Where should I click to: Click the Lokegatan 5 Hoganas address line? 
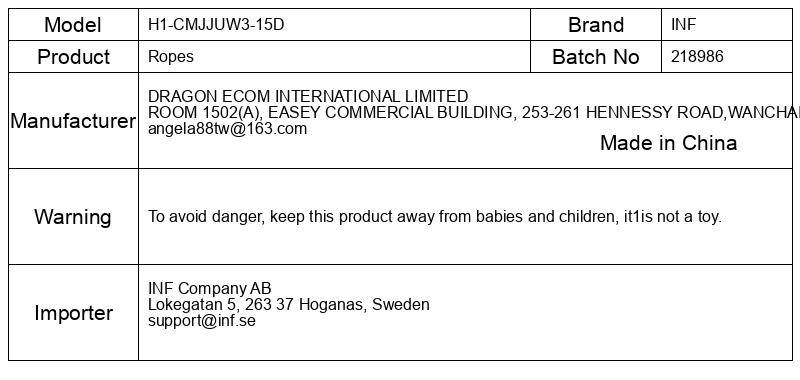coord(289,305)
